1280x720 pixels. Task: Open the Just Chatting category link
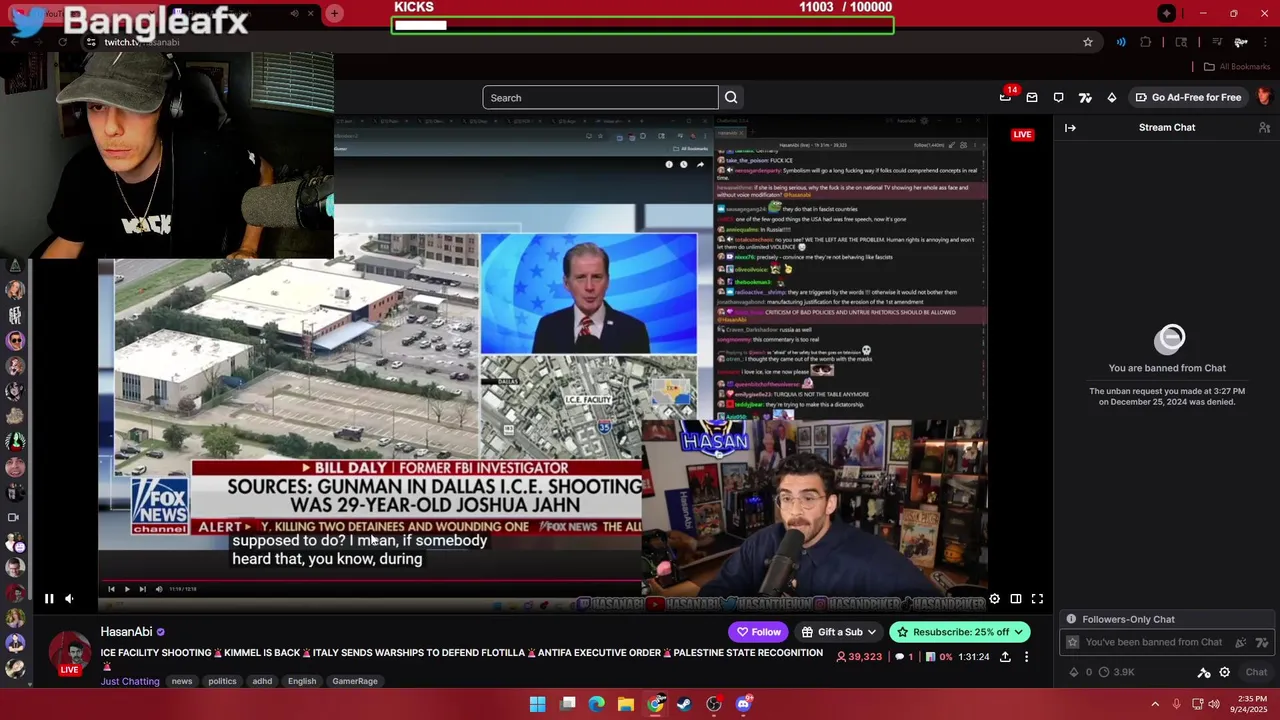coord(130,681)
